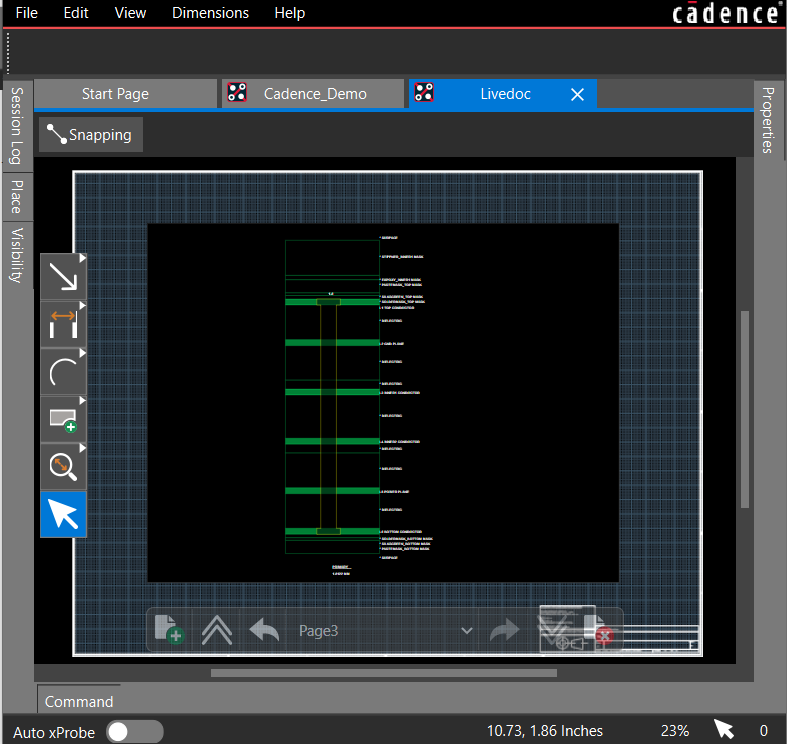The height and width of the screenshot is (744, 787).
Task: Open the Visibility side panel
Action: [x=17, y=255]
